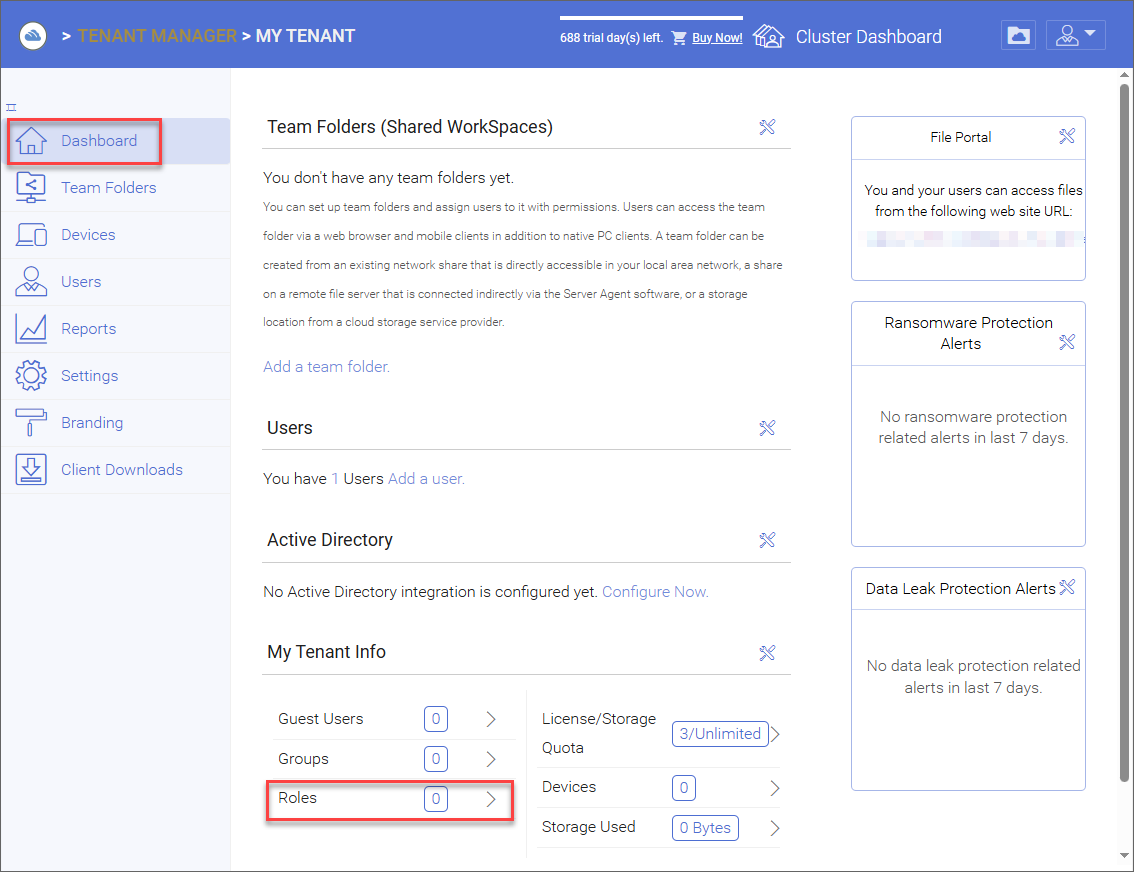
Task: Click the Add a team folder link
Action: [326, 367]
